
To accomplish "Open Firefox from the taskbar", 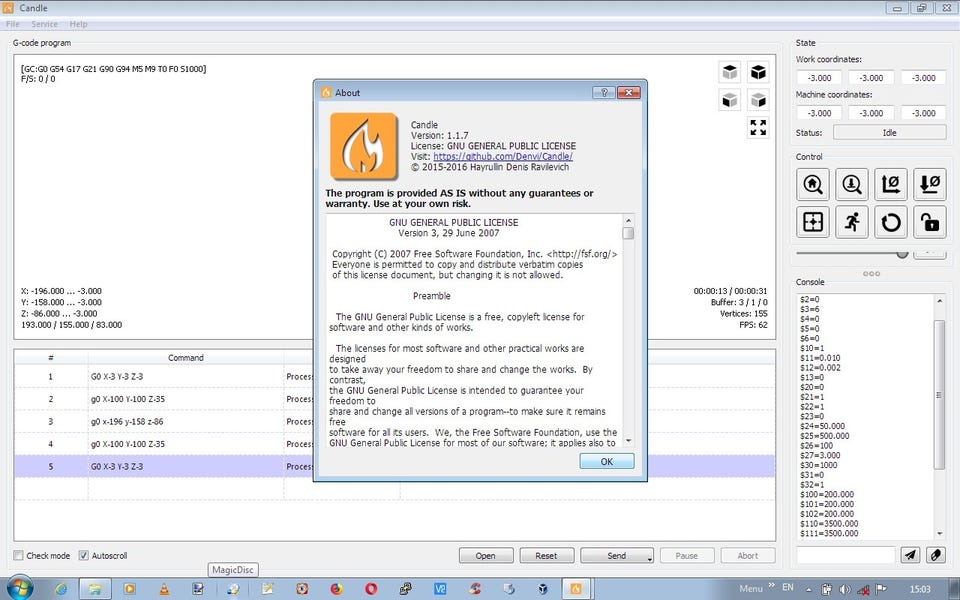I will point(337,589).
